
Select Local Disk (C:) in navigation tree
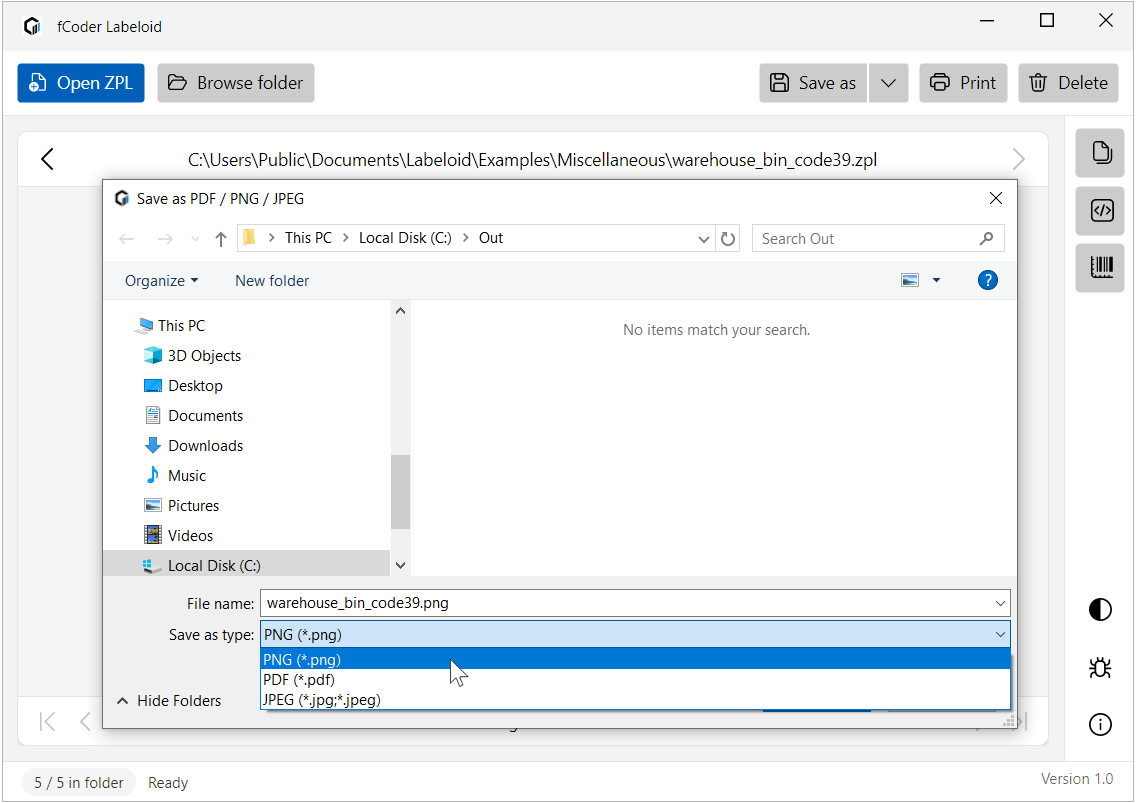(x=246, y=565)
